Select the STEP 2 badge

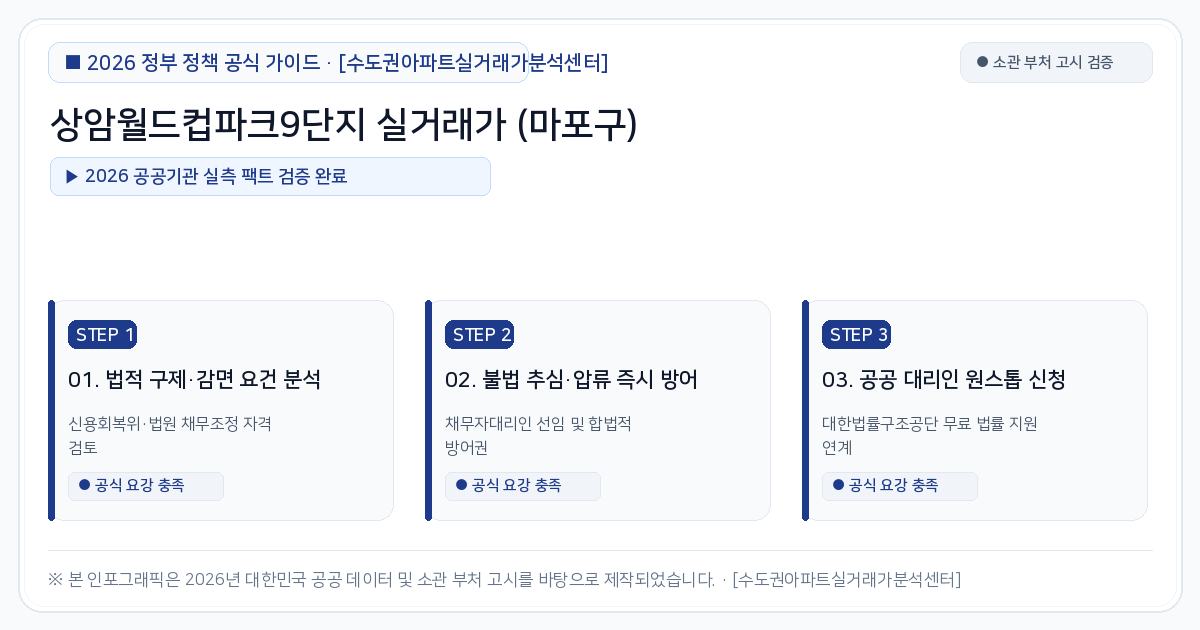click(479, 335)
